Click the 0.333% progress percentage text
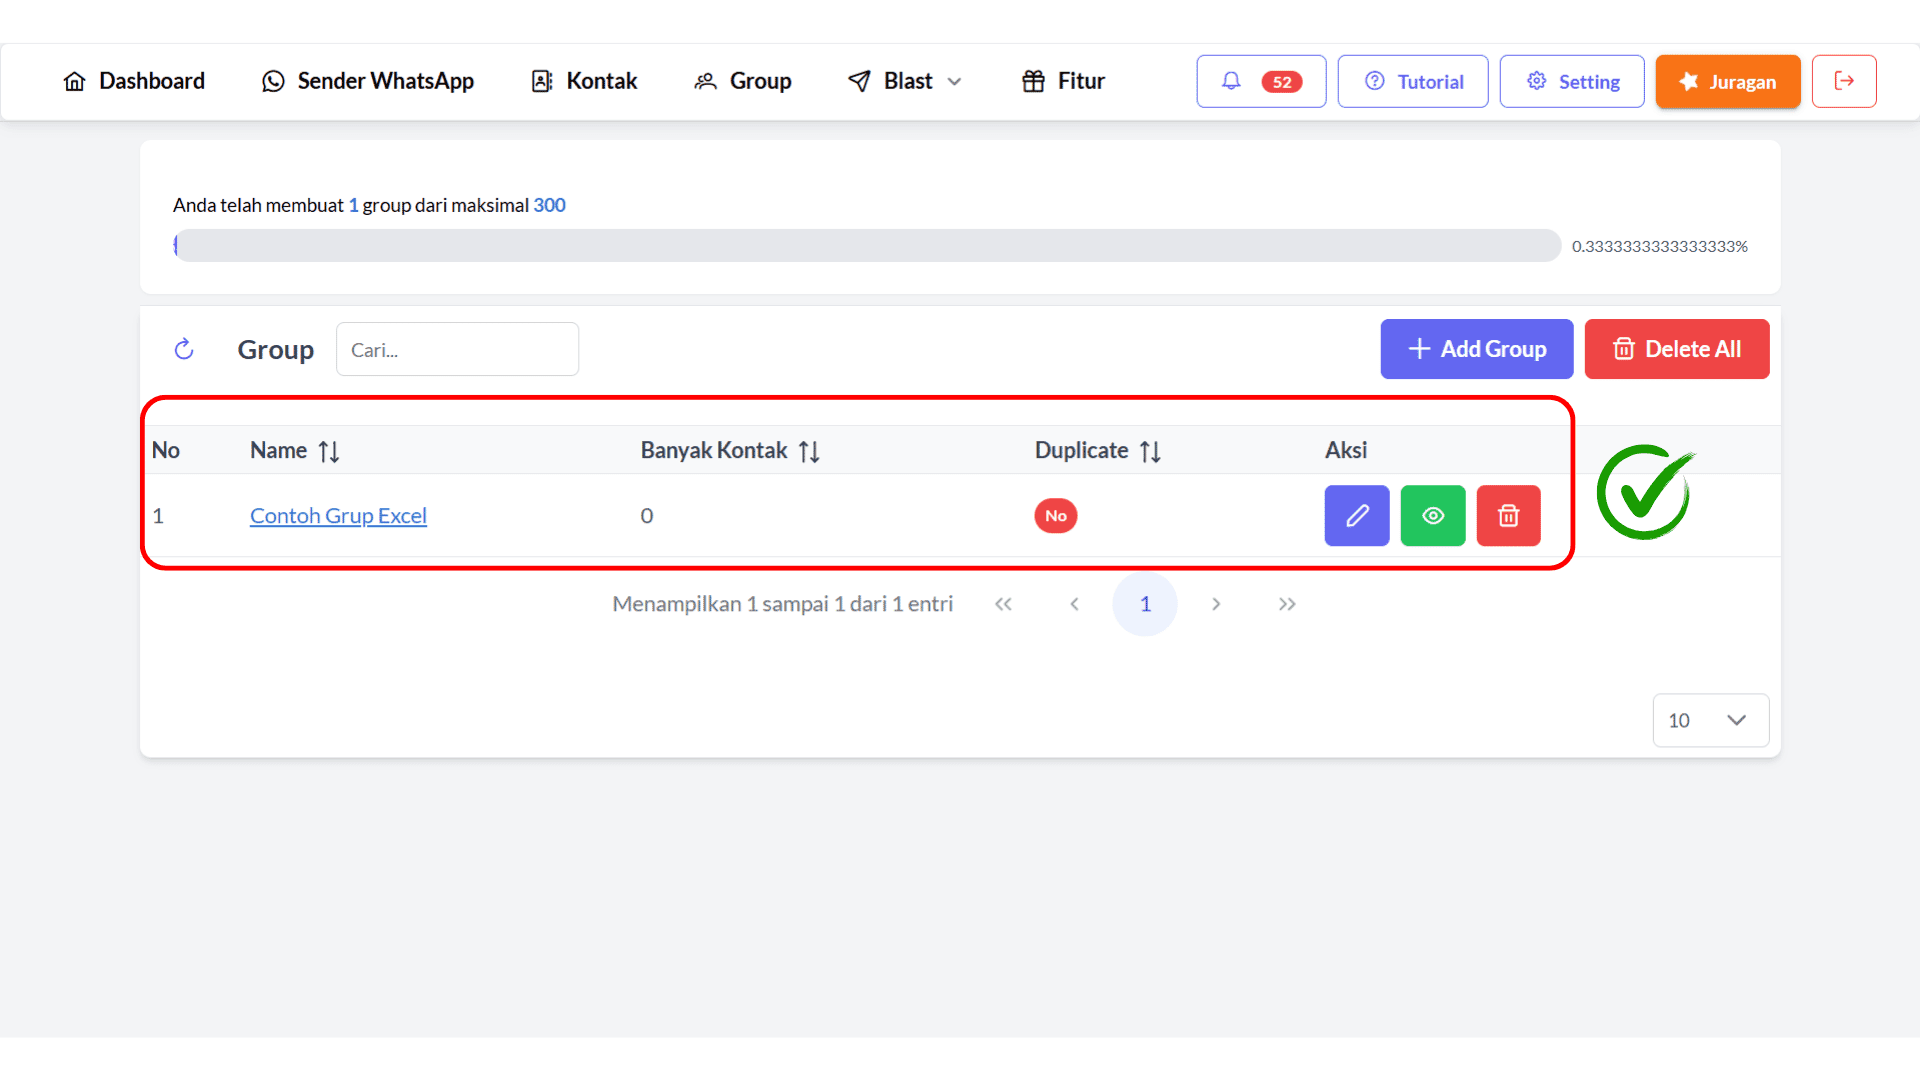Image resolution: width=1920 pixels, height=1080 pixels. [1660, 246]
